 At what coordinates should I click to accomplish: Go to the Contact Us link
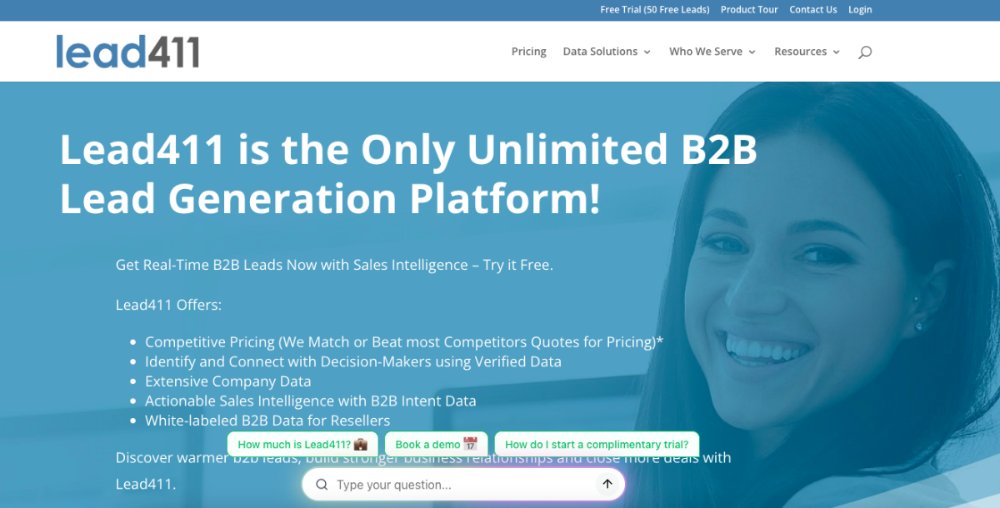coord(813,10)
